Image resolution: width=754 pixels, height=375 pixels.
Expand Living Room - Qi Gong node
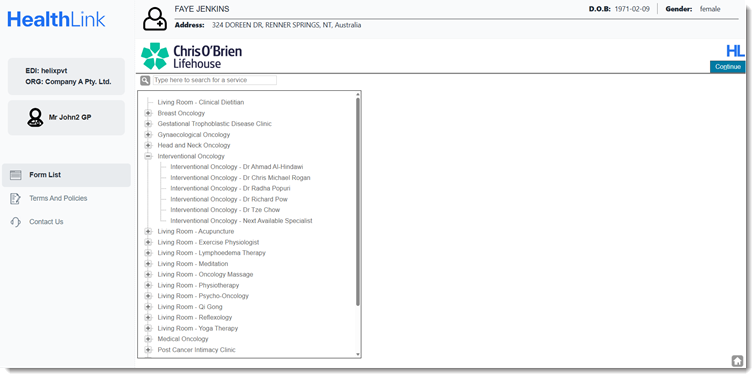coord(148,307)
